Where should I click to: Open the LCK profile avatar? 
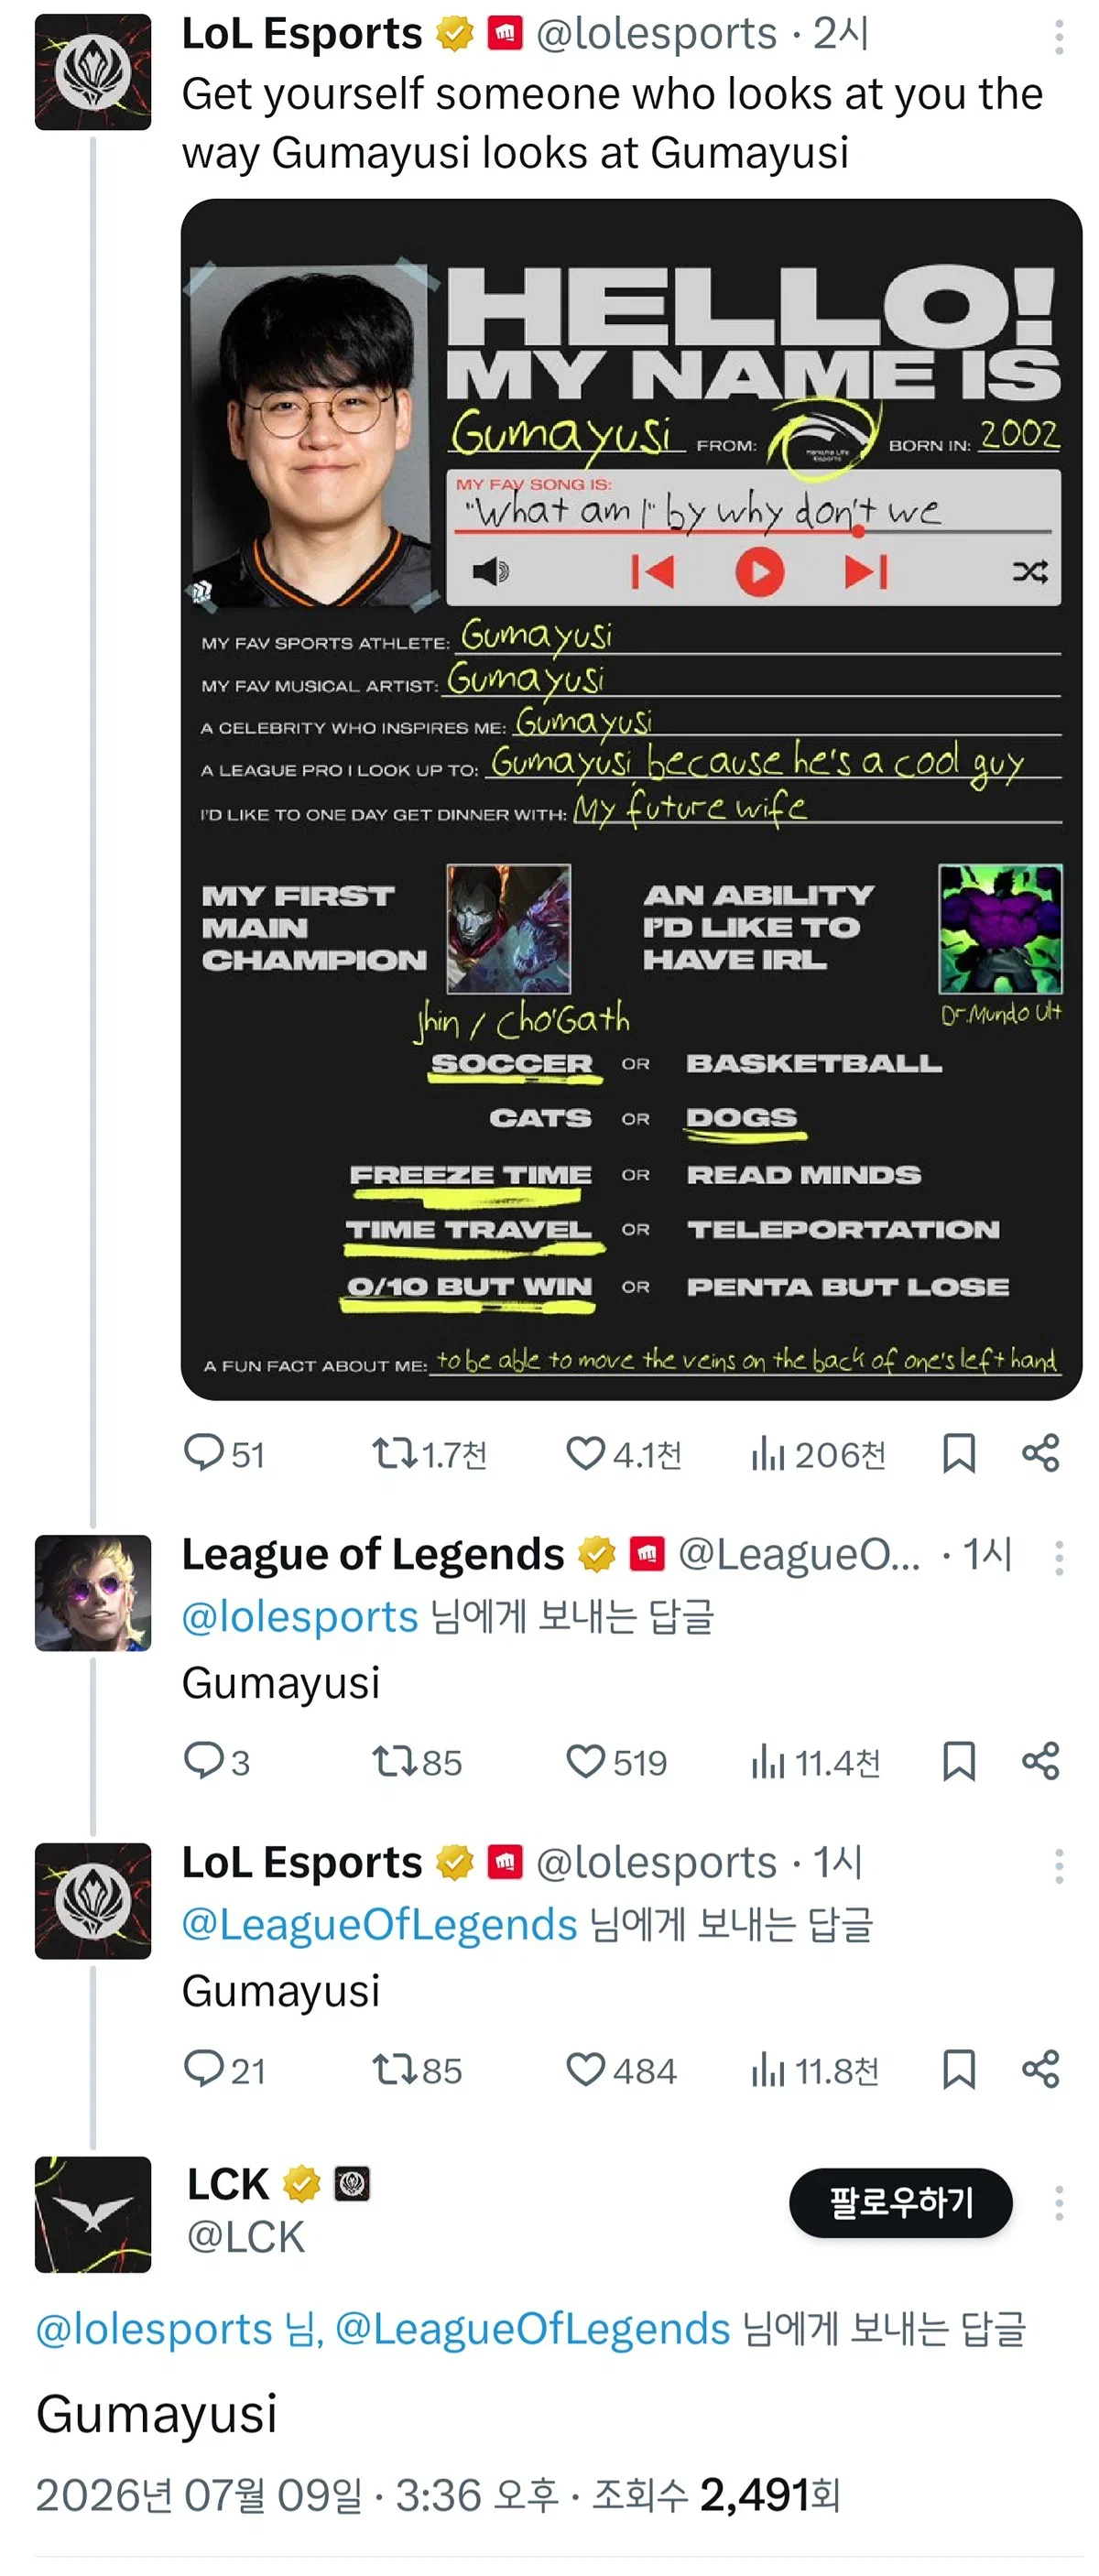[x=93, y=2214]
